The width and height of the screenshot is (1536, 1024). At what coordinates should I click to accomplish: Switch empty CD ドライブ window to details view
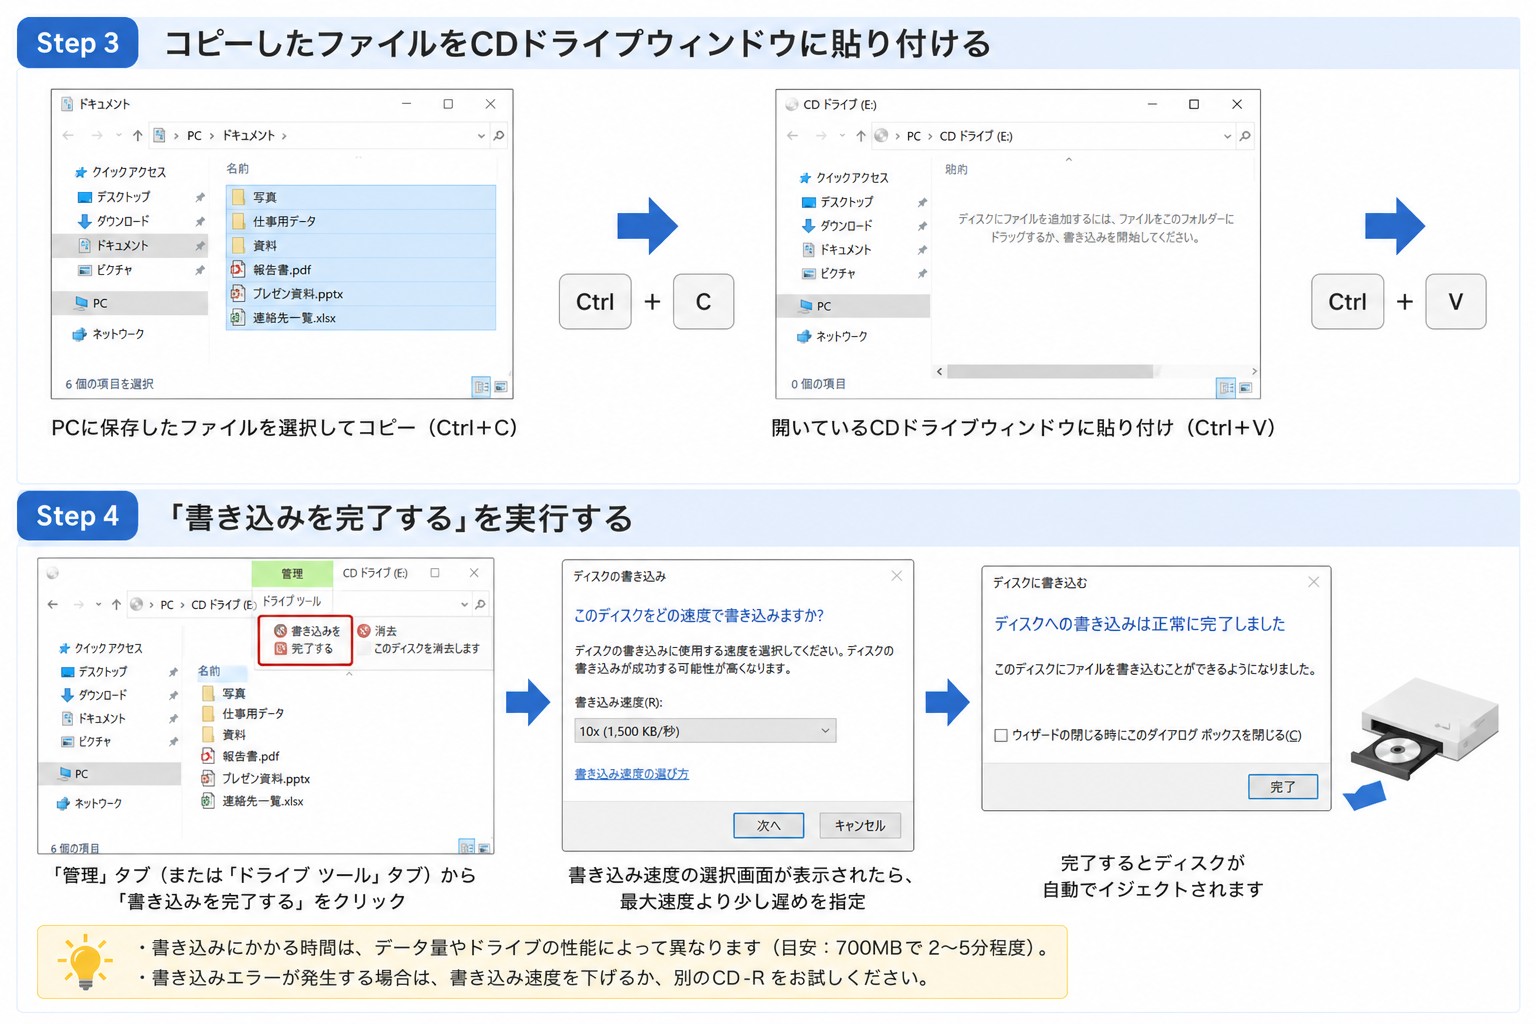(1226, 387)
